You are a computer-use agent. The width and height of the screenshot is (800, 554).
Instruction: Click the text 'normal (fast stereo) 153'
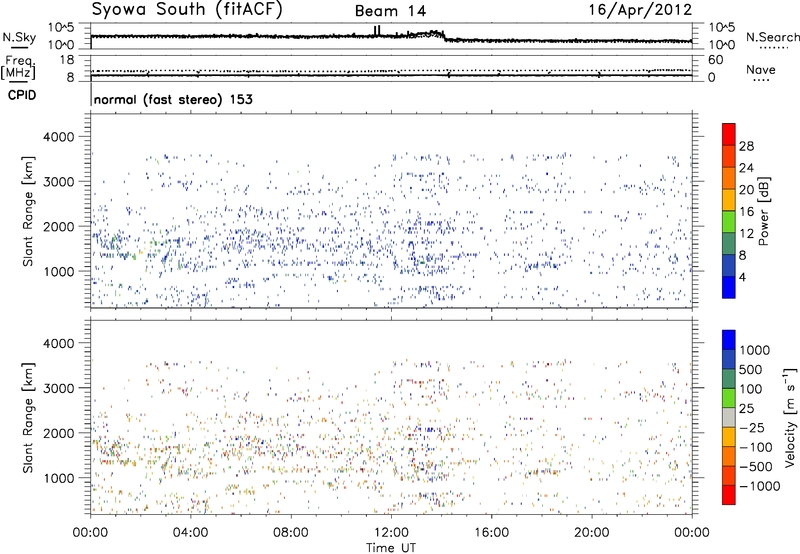point(173,99)
